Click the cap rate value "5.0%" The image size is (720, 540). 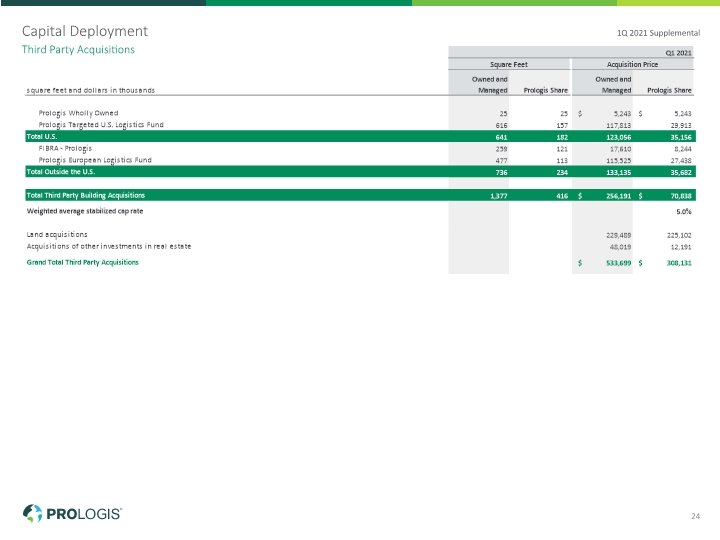click(684, 212)
